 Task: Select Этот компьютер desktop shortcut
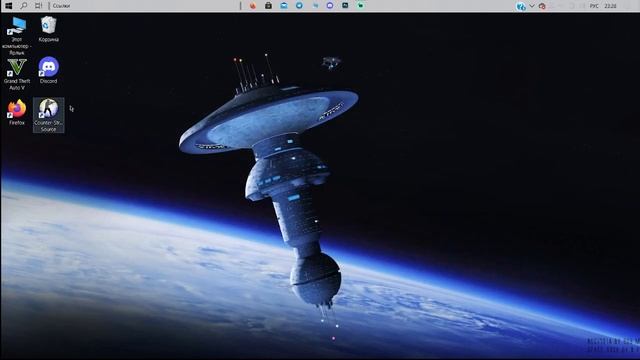pos(17,36)
